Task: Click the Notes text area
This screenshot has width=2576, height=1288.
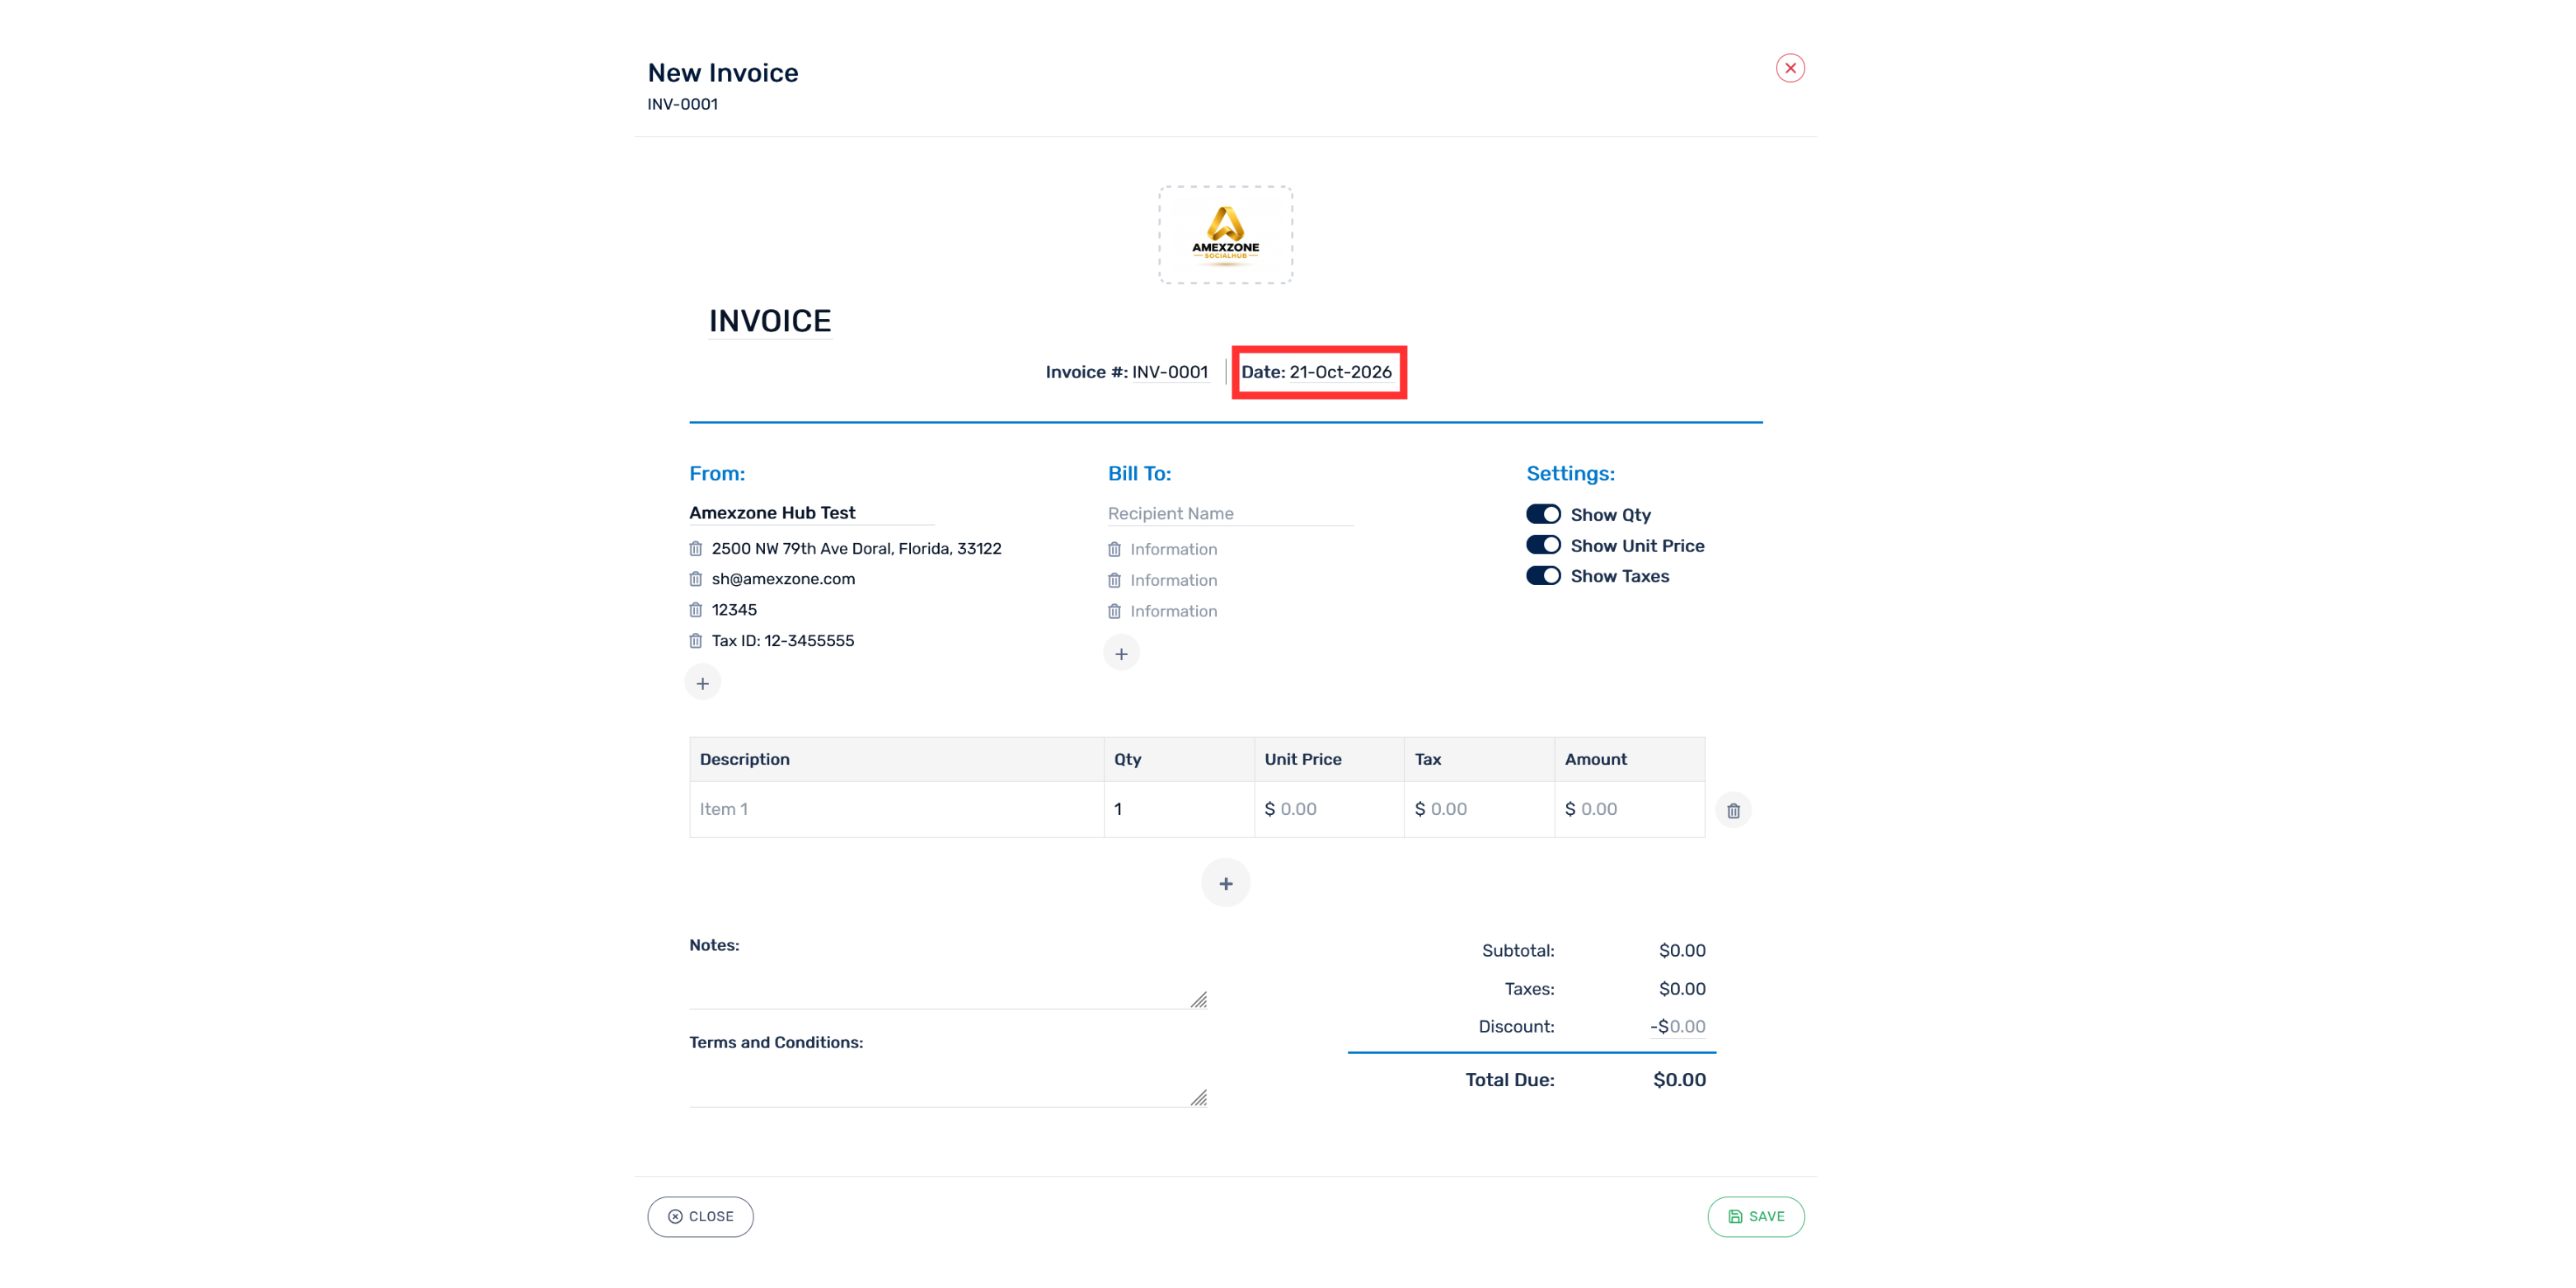Action: pos(948,985)
